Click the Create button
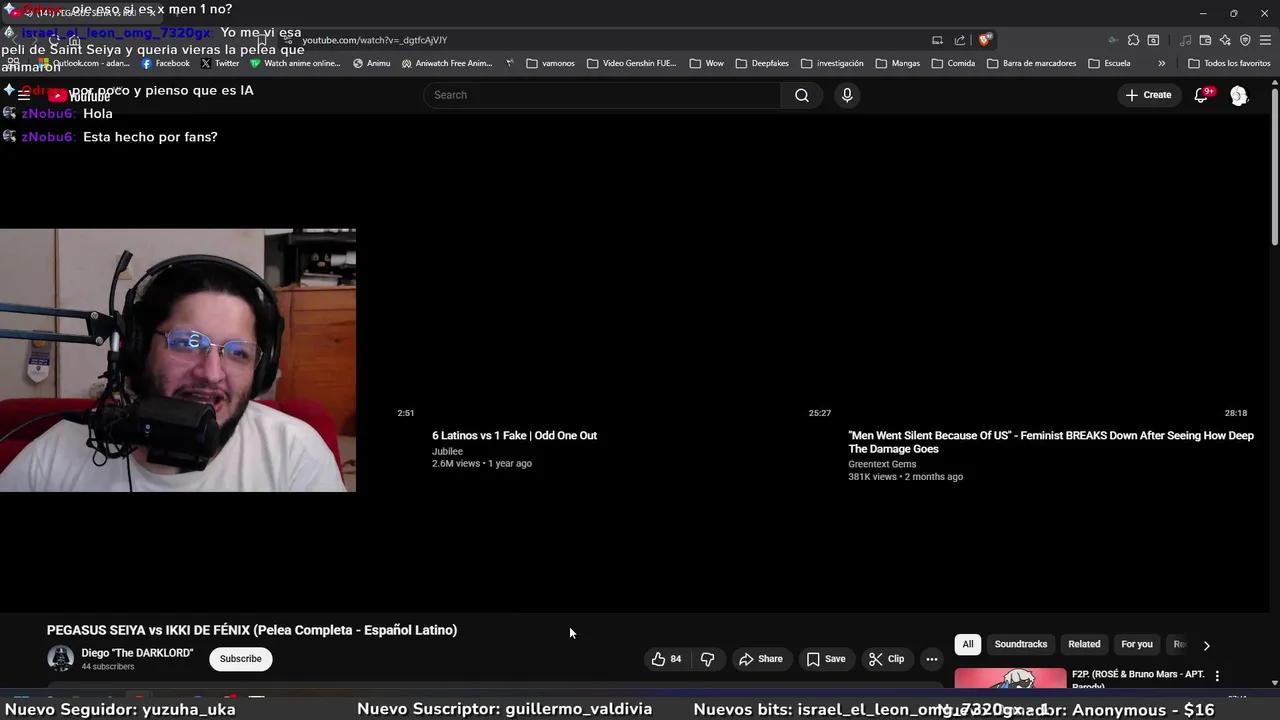The image size is (1280, 720). 1148,94
